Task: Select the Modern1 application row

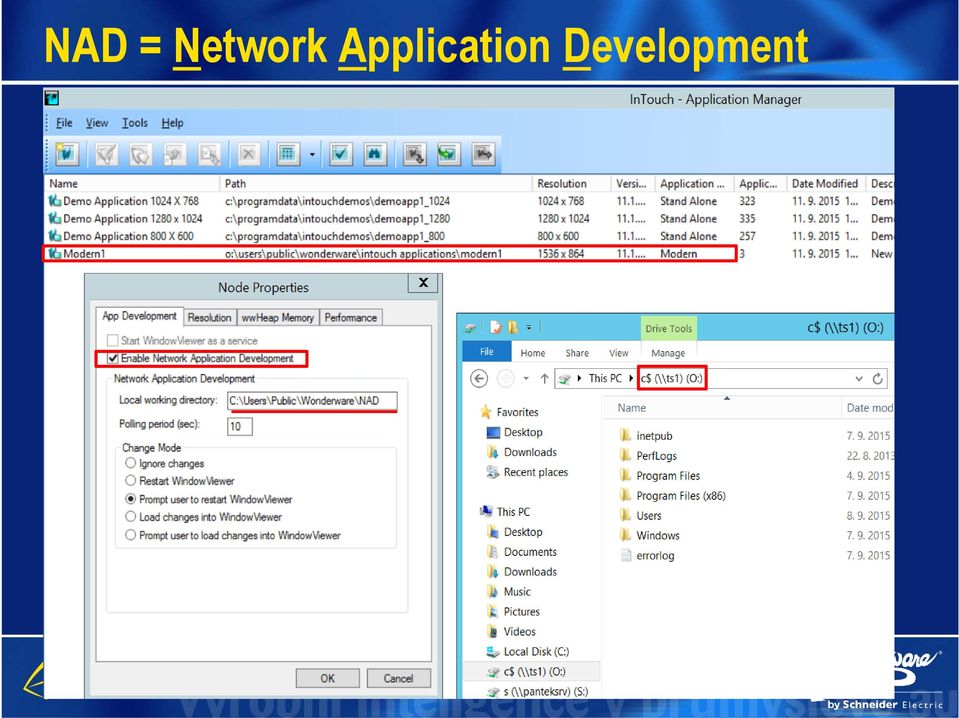Action: [x=468, y=254]
